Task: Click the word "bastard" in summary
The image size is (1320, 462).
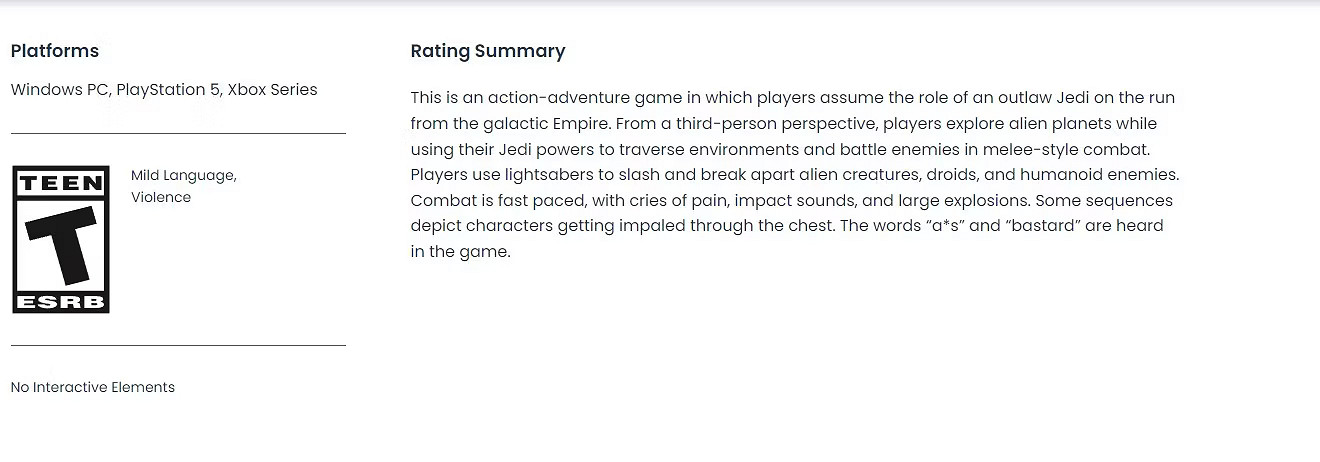Action: (x=1043, y=226)
